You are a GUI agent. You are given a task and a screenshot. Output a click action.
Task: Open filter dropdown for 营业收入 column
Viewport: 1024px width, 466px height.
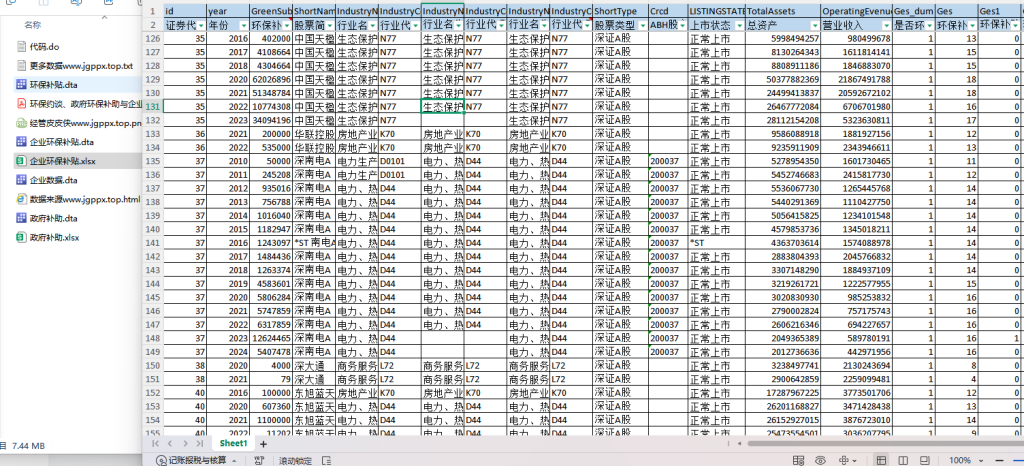coord(886,25)
